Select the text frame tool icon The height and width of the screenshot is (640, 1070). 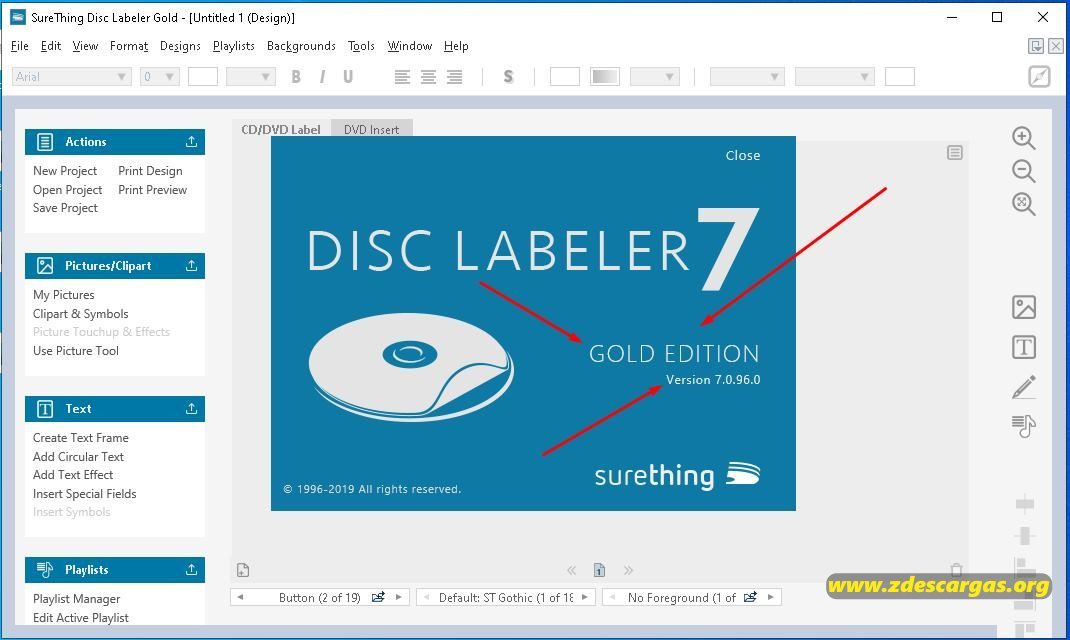pyautogui.click(x=1024, y=347)
